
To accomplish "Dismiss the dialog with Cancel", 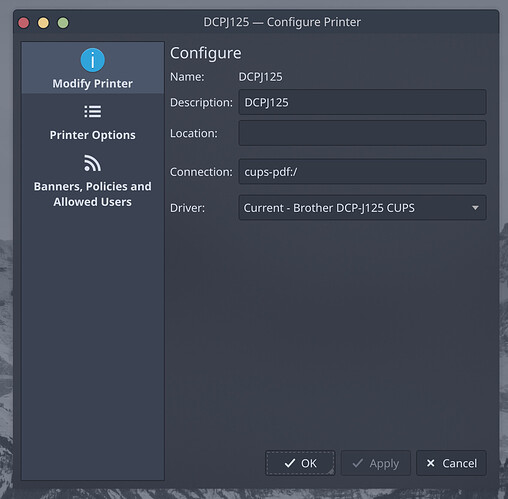I will click(x=451, y=463).
